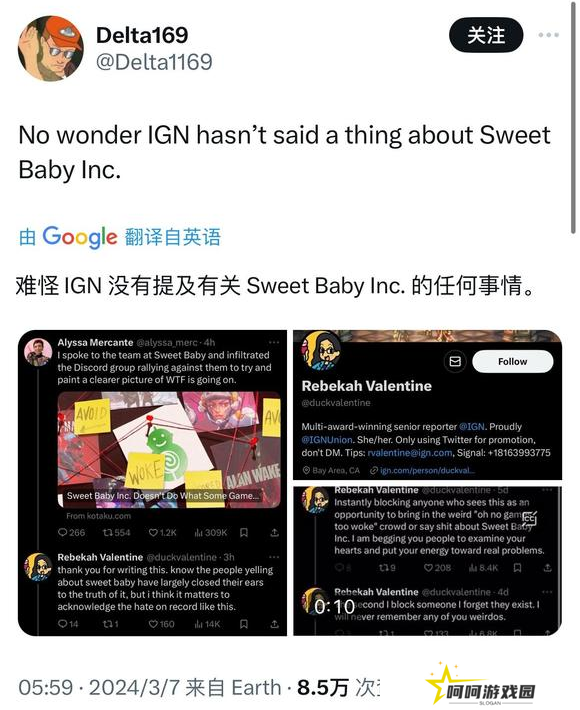580x710 pixels.
Task: Open the ign.com/person/duckval link
Action: [427, 470]
